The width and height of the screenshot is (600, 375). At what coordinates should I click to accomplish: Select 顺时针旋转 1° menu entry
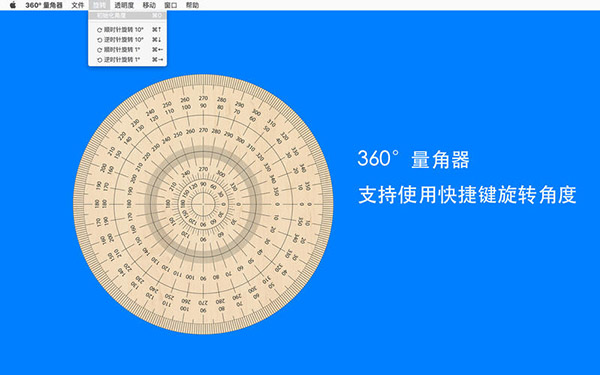(127, 49)
